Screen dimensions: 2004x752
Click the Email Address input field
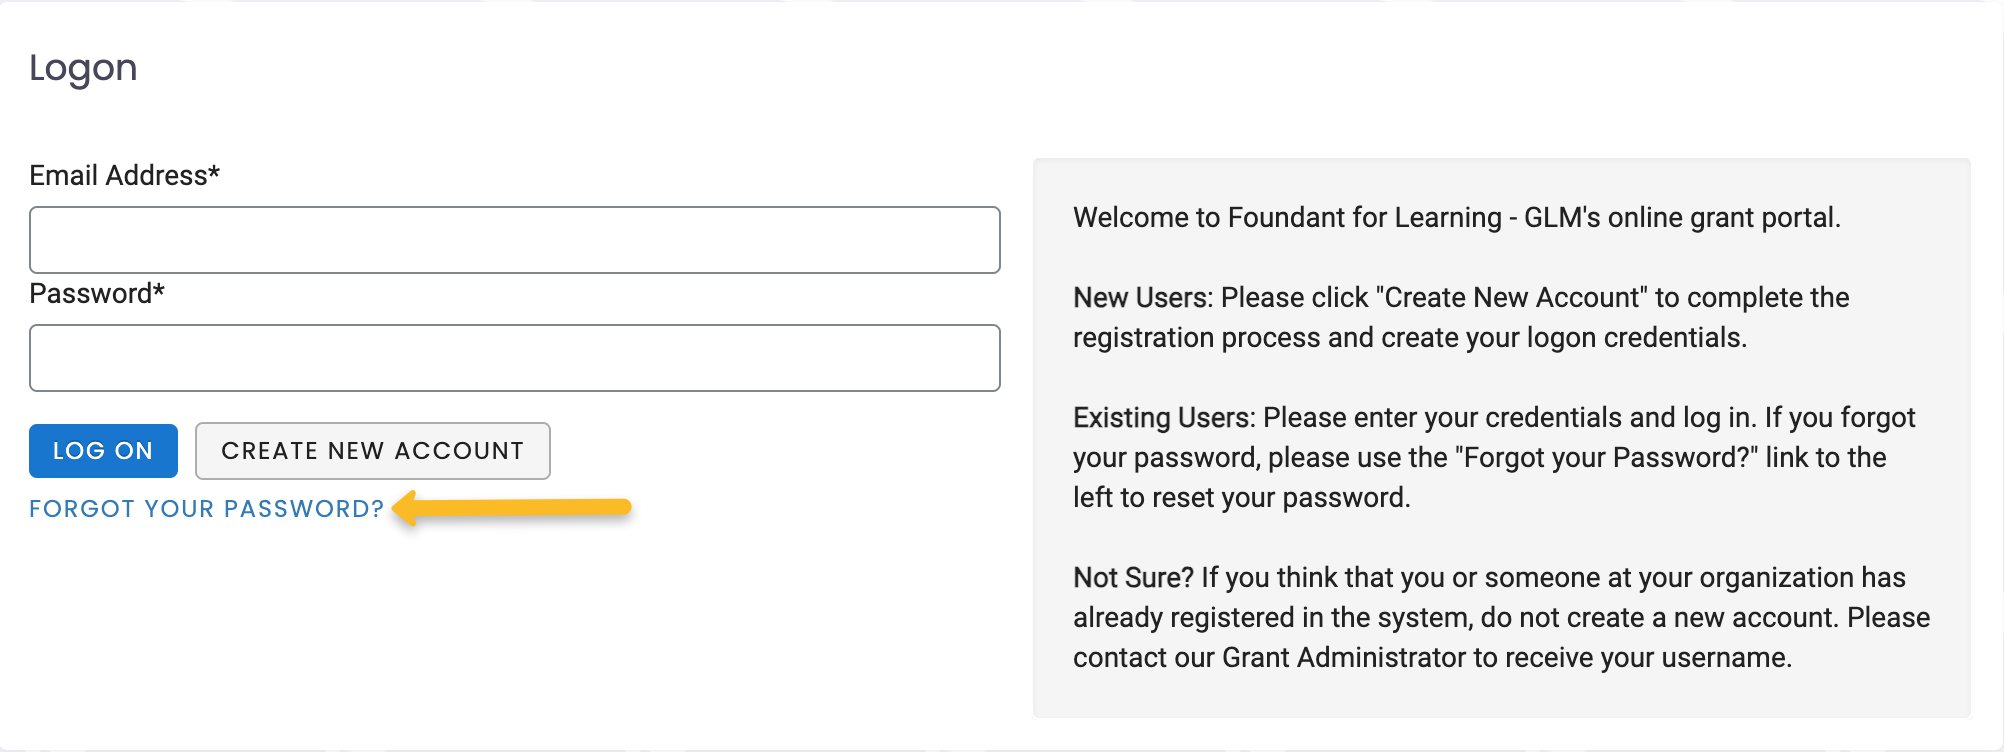[514, 239]
